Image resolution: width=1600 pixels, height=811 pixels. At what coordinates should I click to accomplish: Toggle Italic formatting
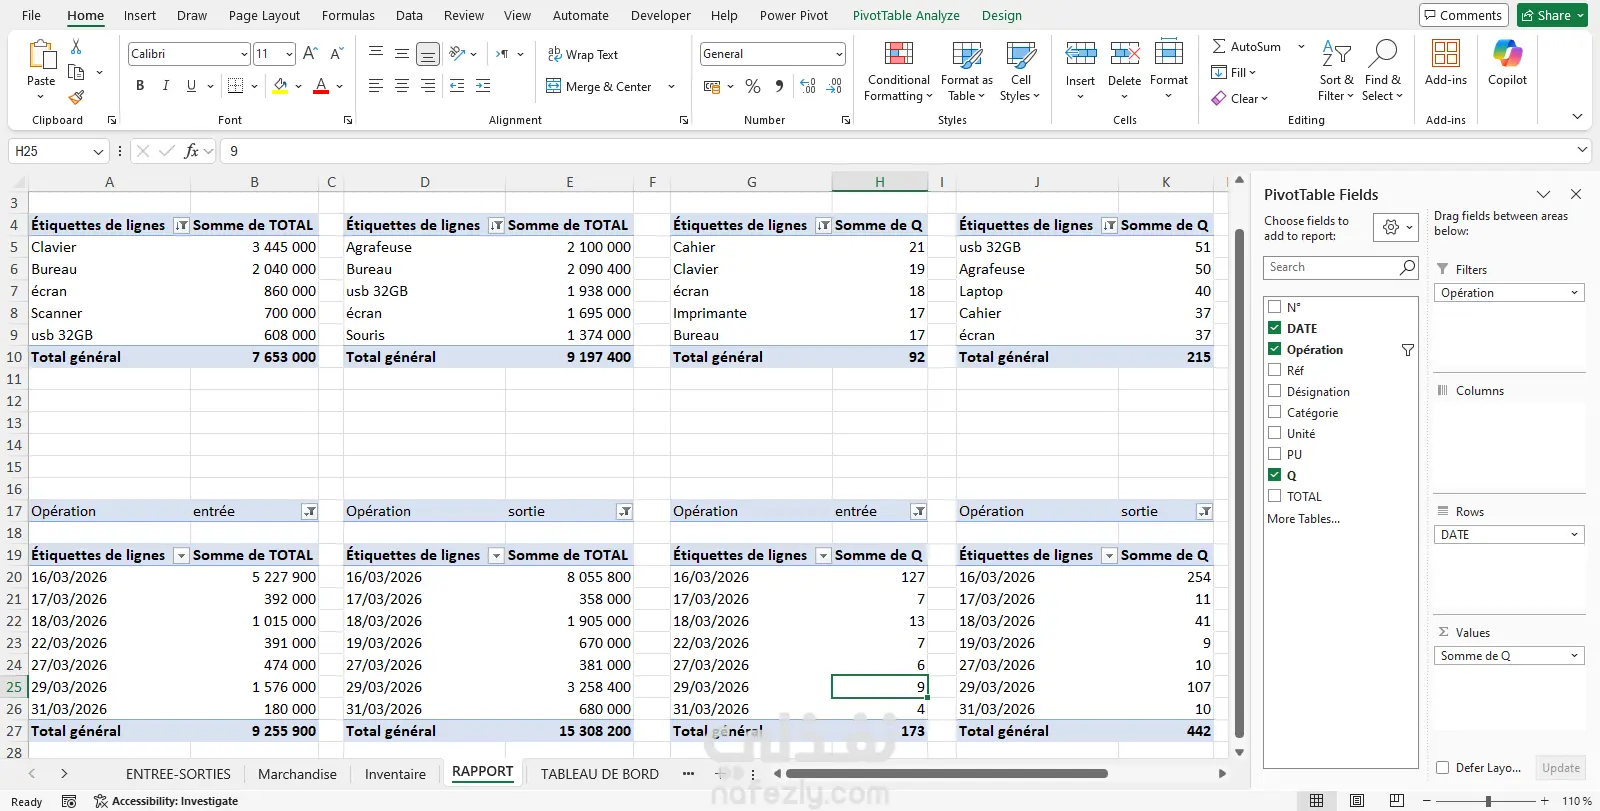[x=165, y=86]
